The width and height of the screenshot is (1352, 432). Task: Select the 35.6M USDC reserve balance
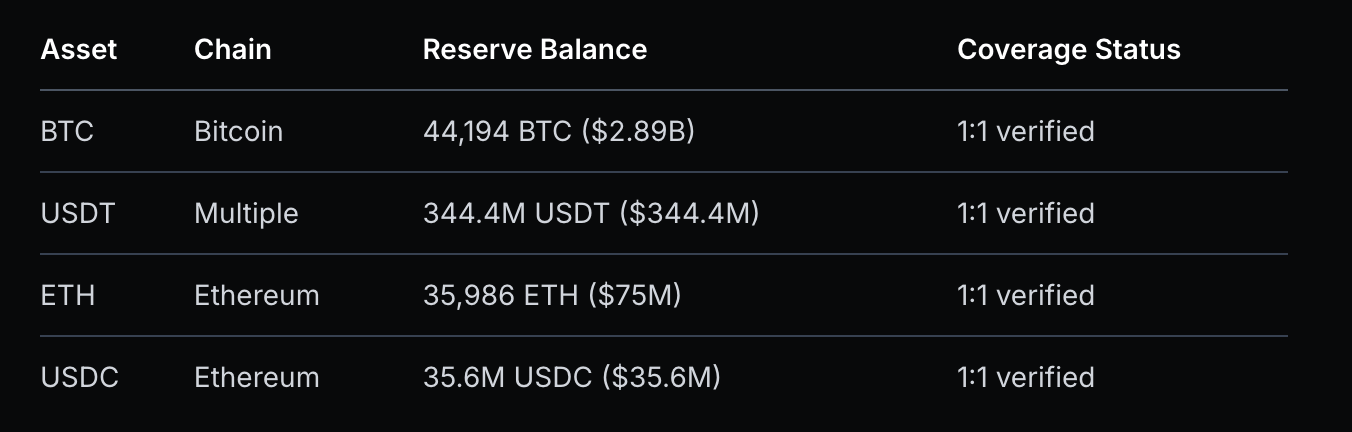571,378
